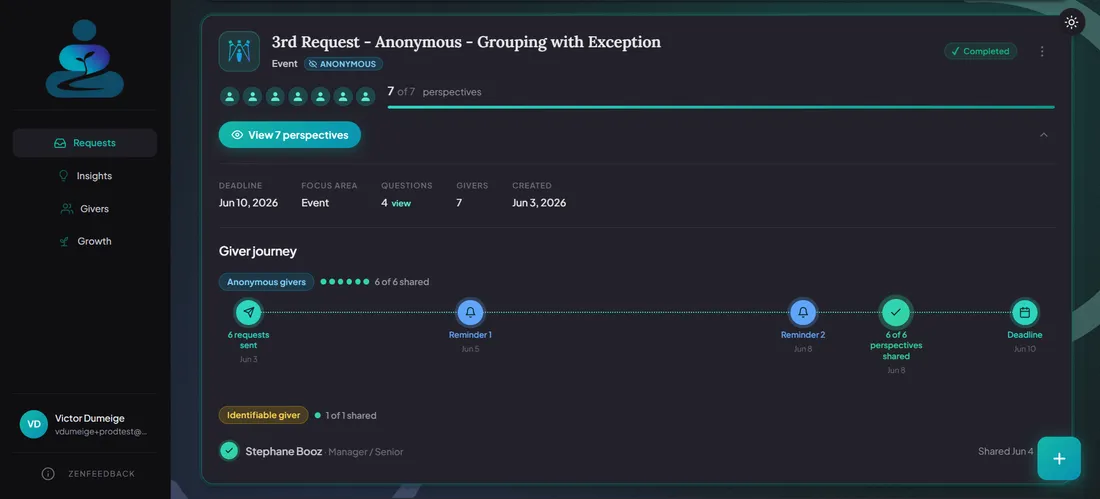
Task: Click the Deadline calendar marker
Action: coord(1024,312)
